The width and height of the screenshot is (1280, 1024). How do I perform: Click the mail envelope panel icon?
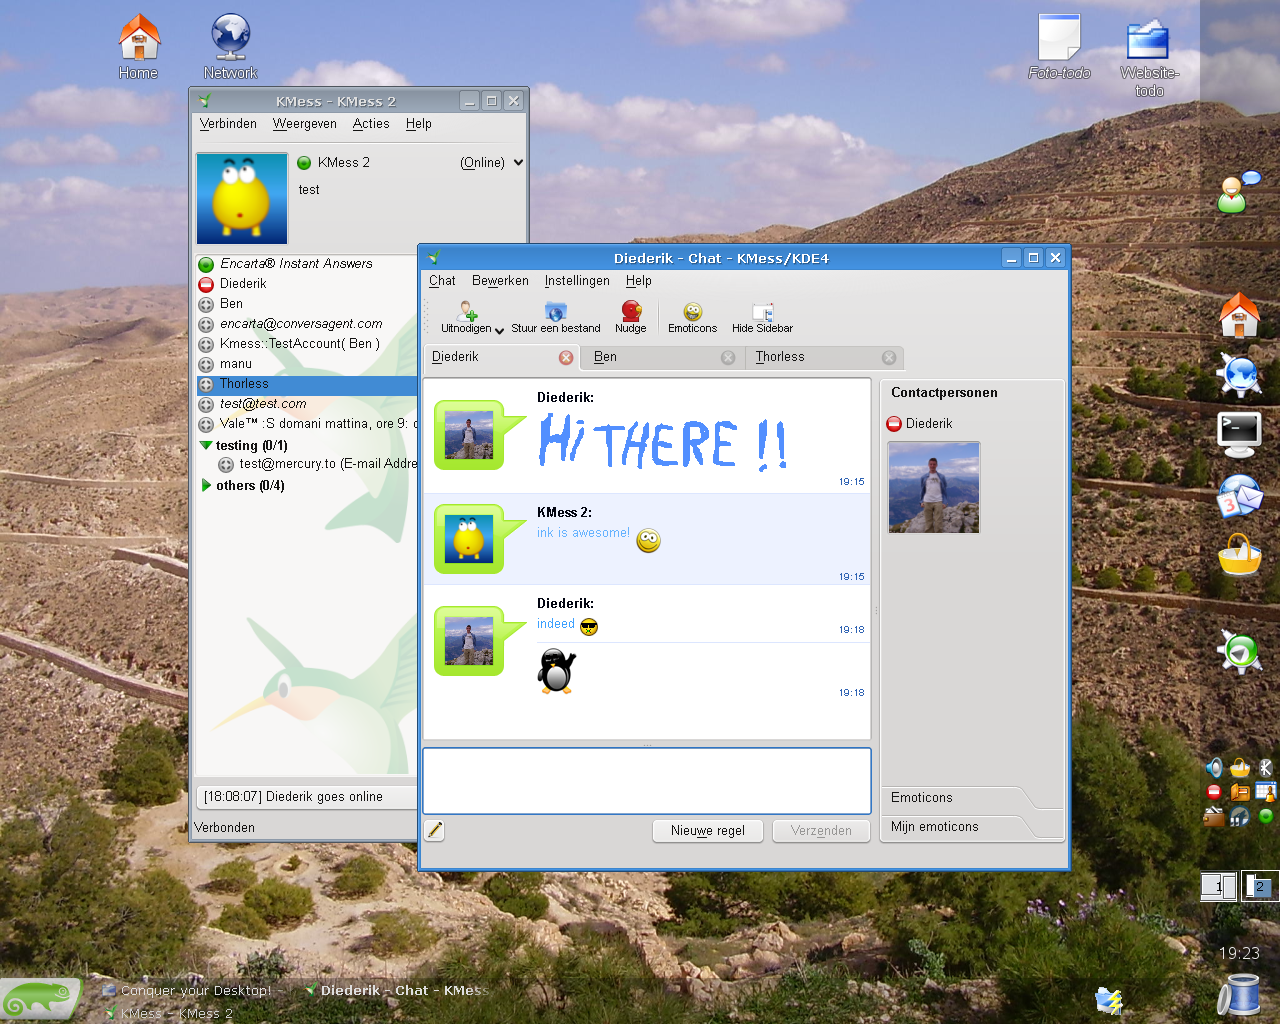(x=1240, y=496)
